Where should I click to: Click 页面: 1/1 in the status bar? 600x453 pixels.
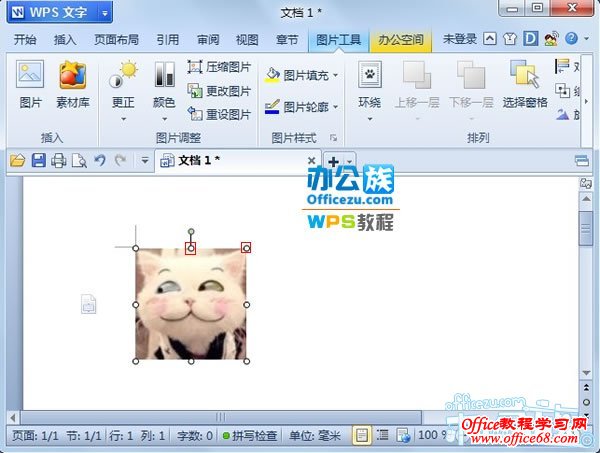click(x=35, y=435)
